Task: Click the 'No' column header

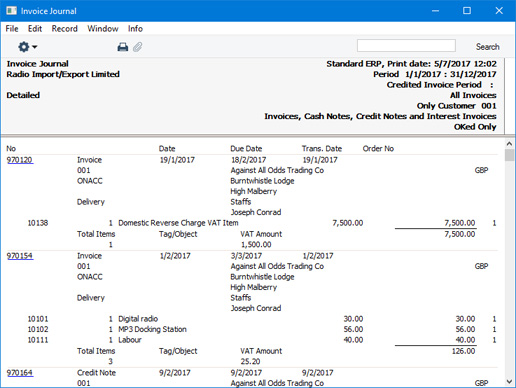Action: pos(11,149)
